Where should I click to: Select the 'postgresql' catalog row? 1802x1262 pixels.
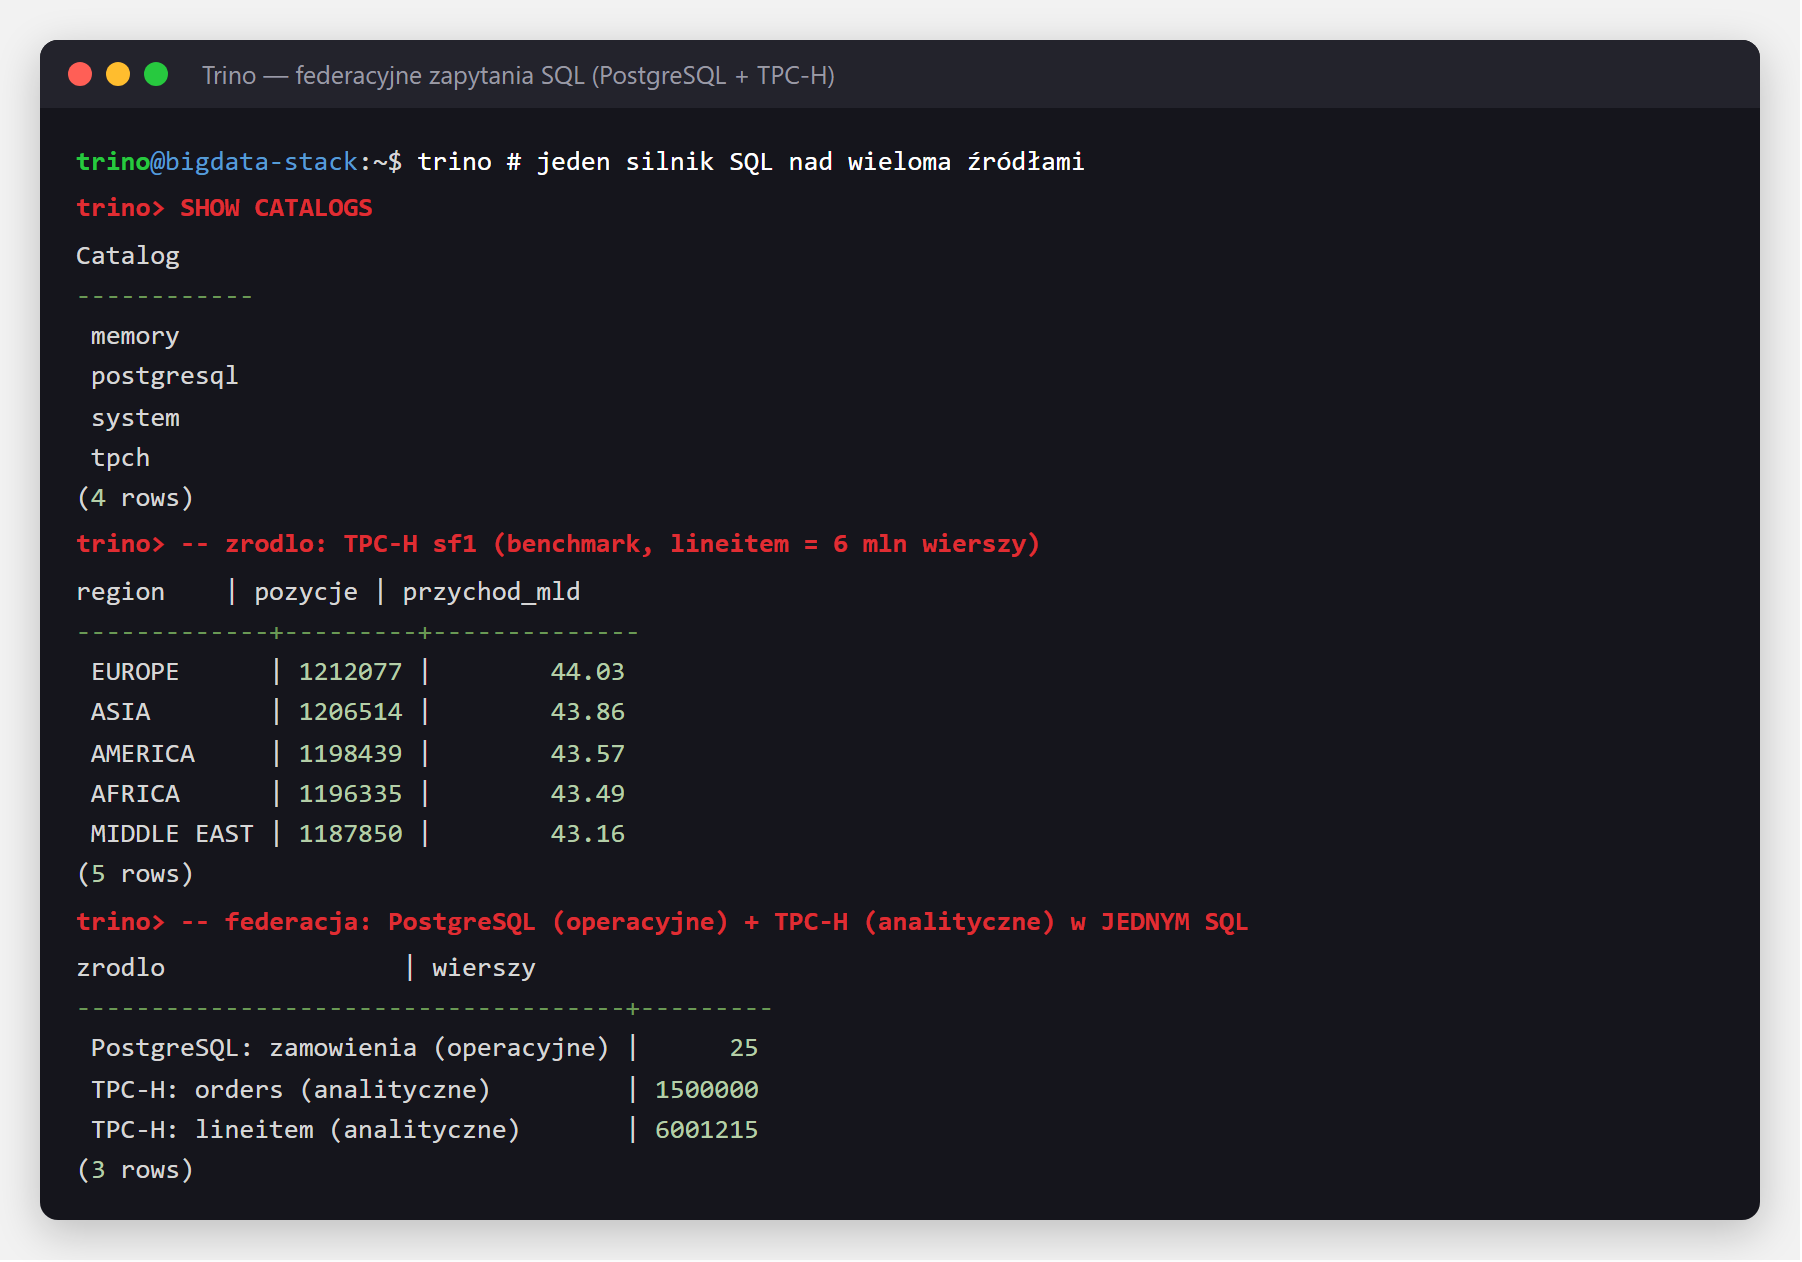(165, 377)
